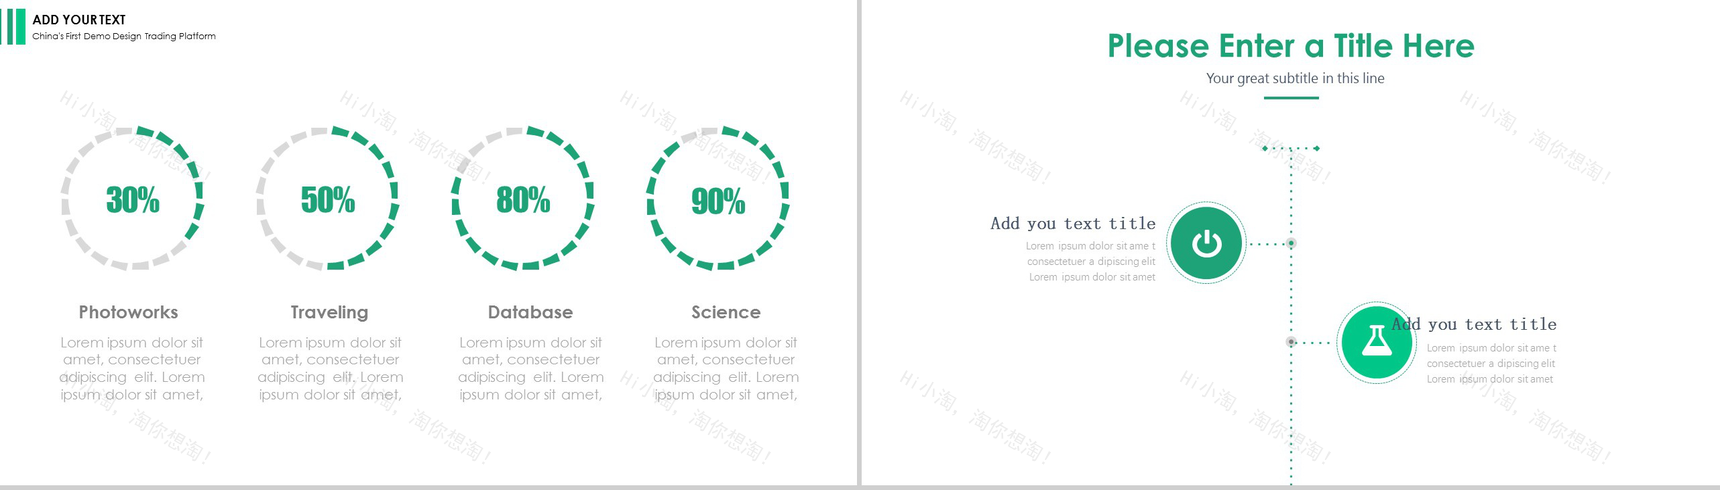
Task: Select the Traveling heading
Action: pos(329,312)
